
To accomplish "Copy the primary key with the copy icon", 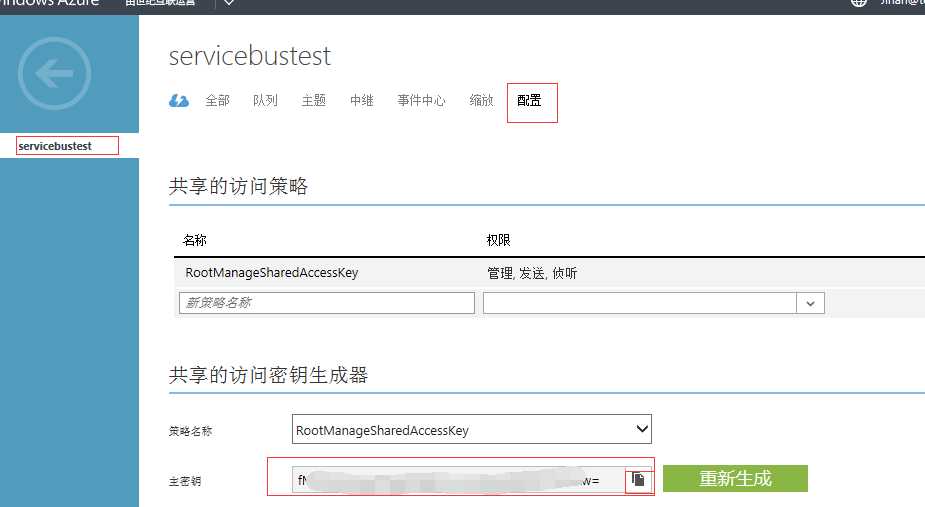I will [x=638, y=479].
